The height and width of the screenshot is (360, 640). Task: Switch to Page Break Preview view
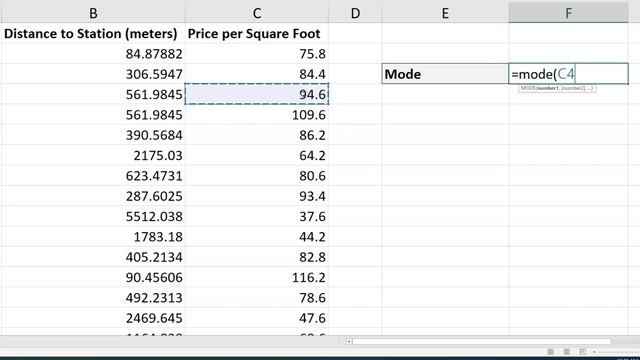point(582,351)
